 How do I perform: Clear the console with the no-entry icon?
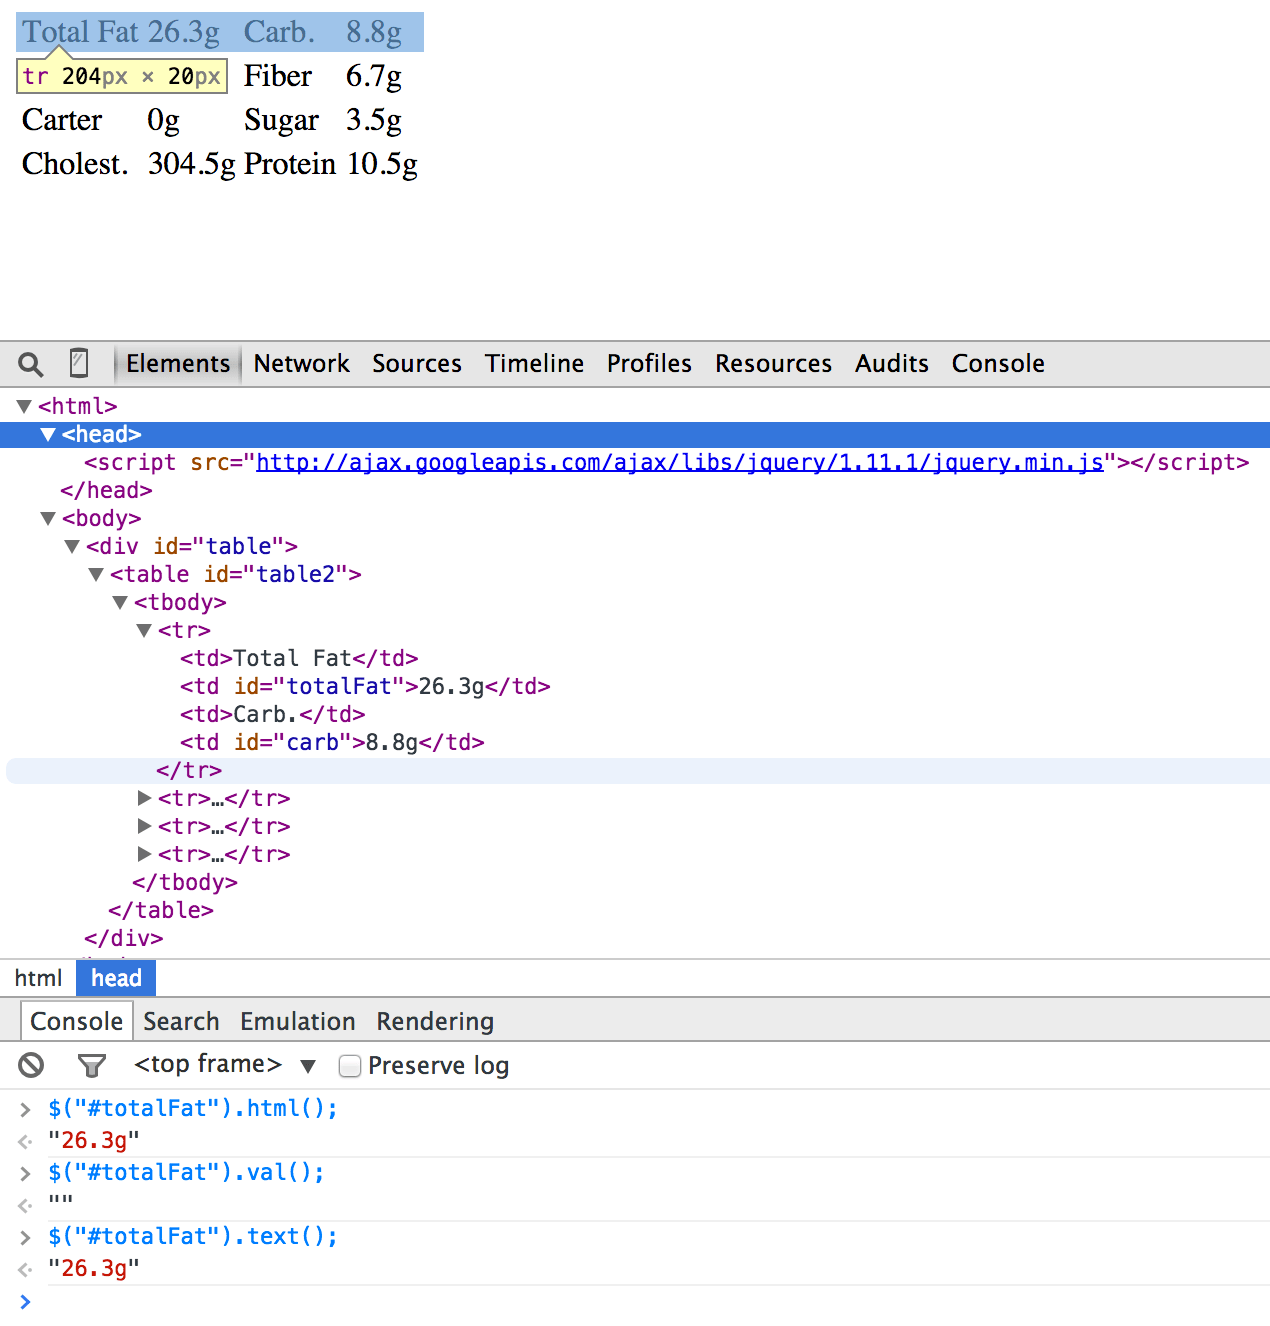pyautogui.click(x=31, y=1065)
